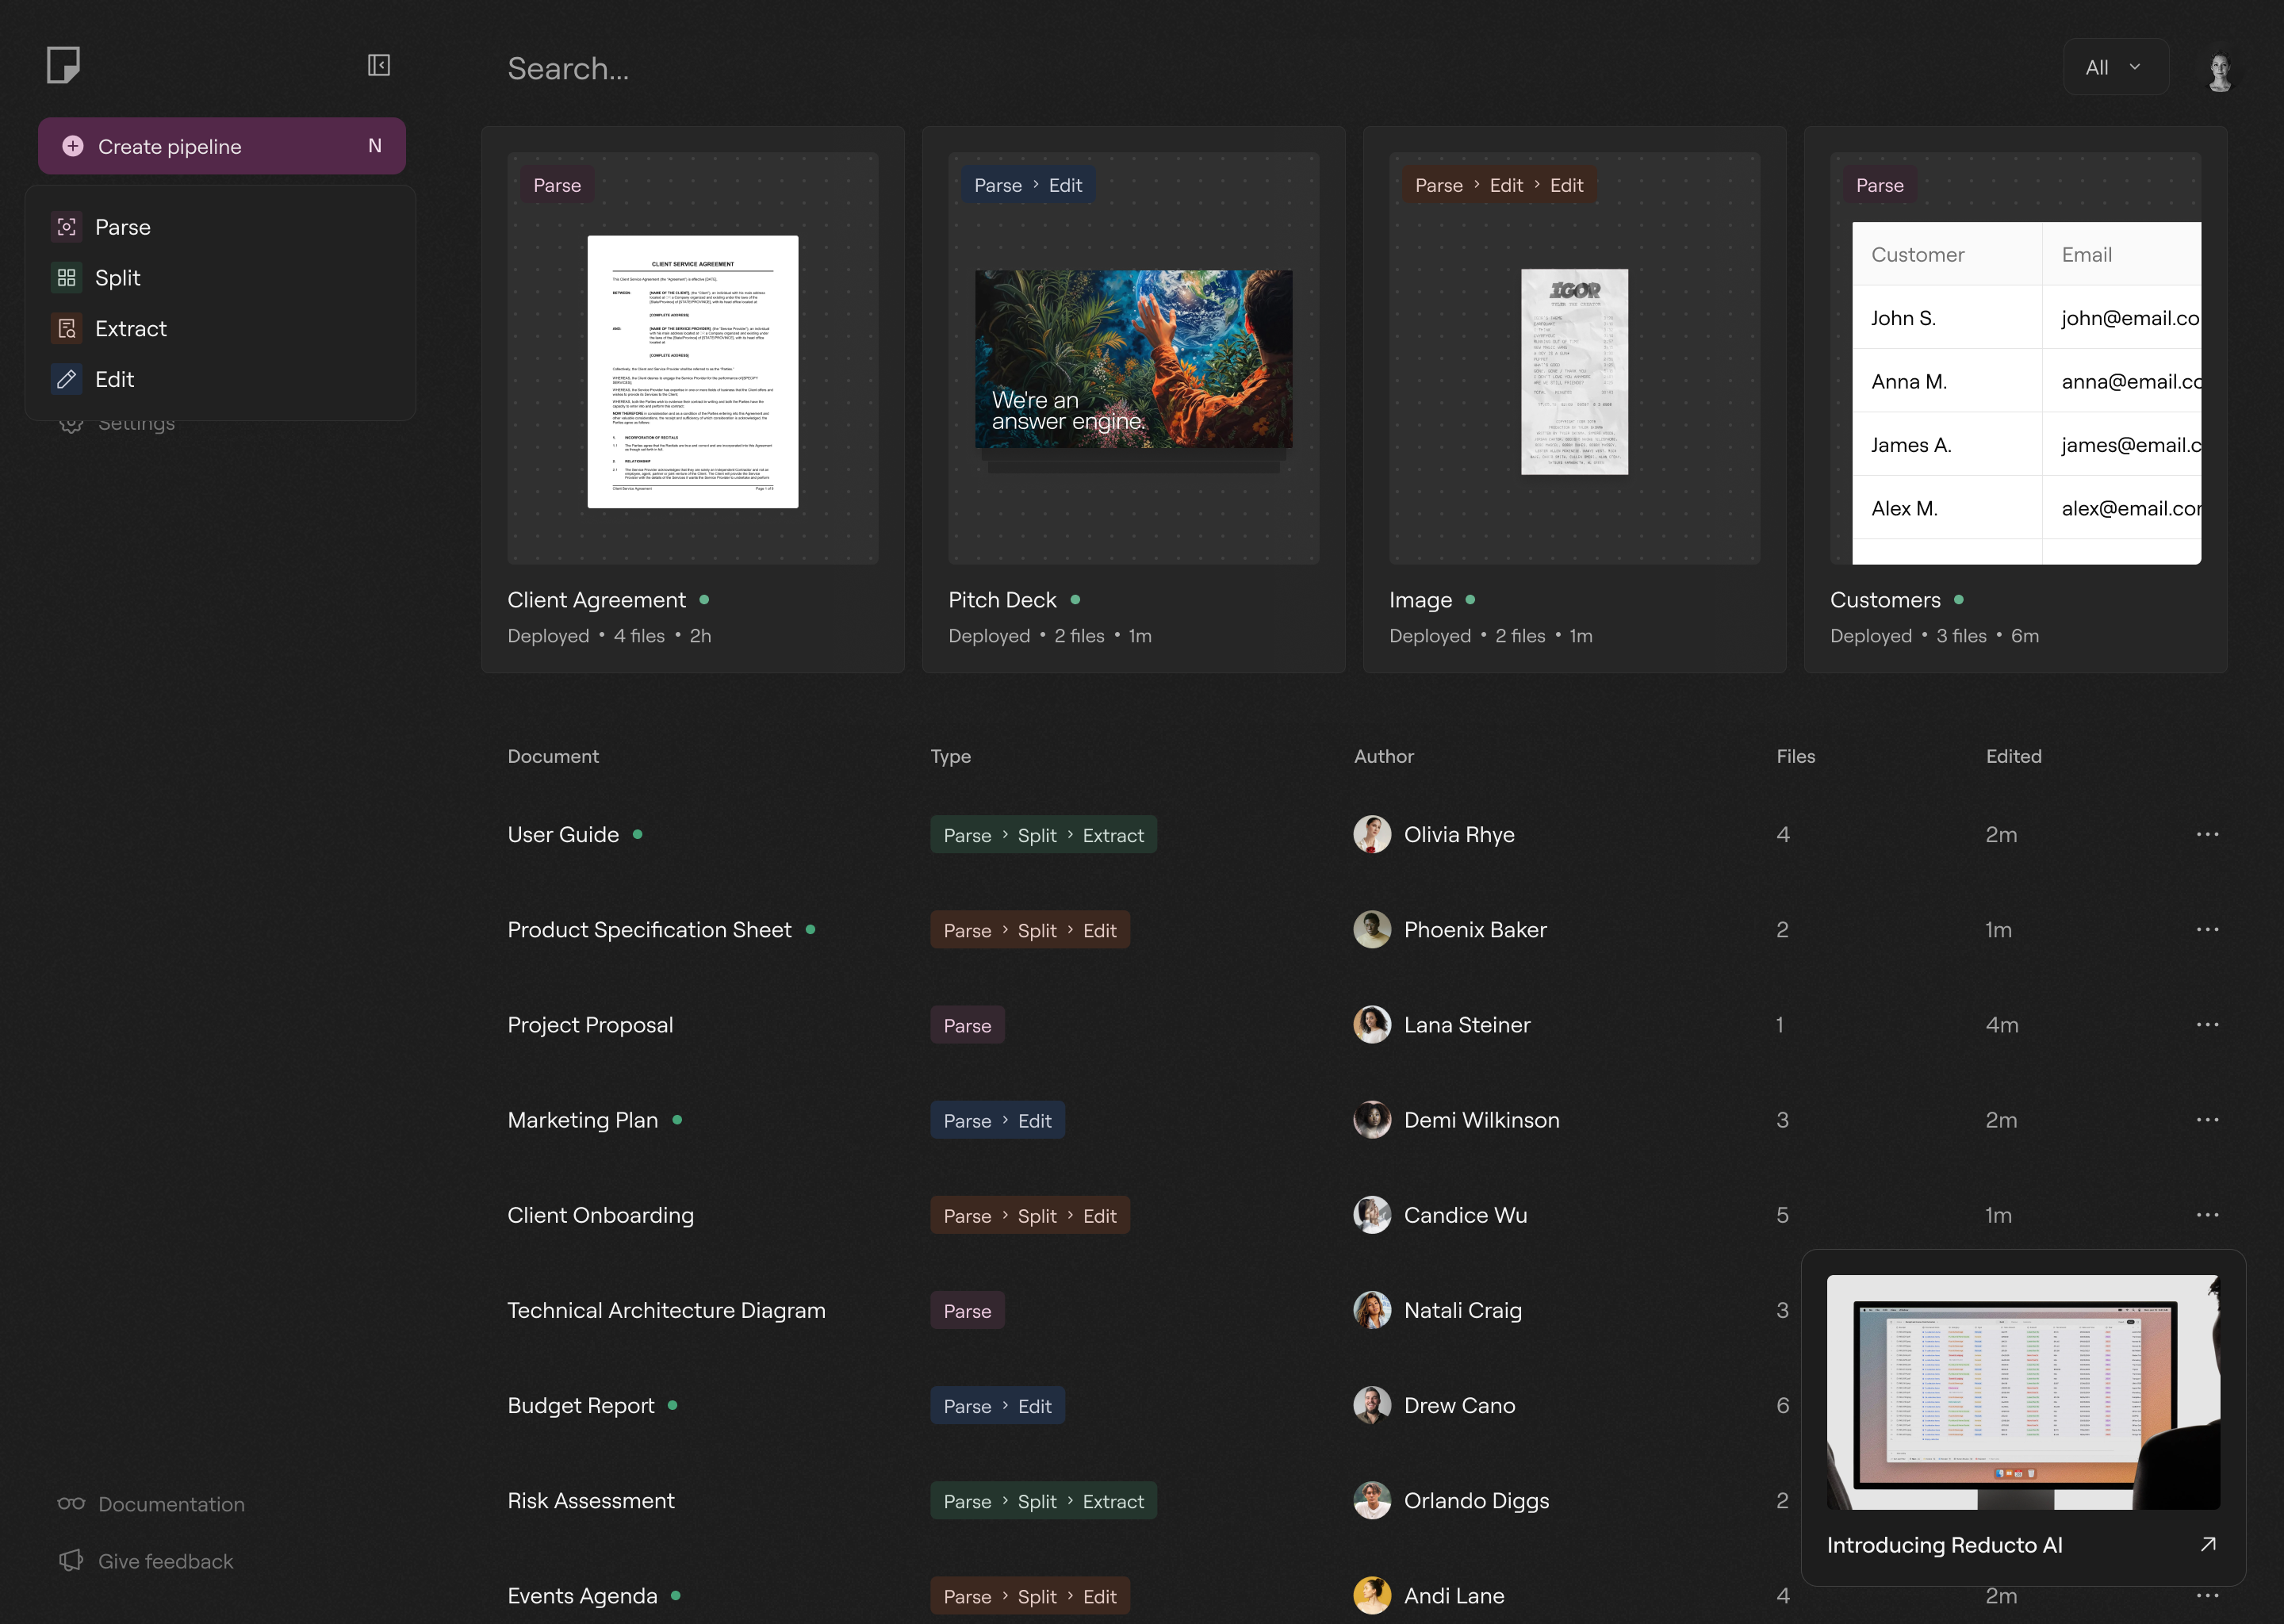Click the Documentation glasses icon

point(71,1504)
